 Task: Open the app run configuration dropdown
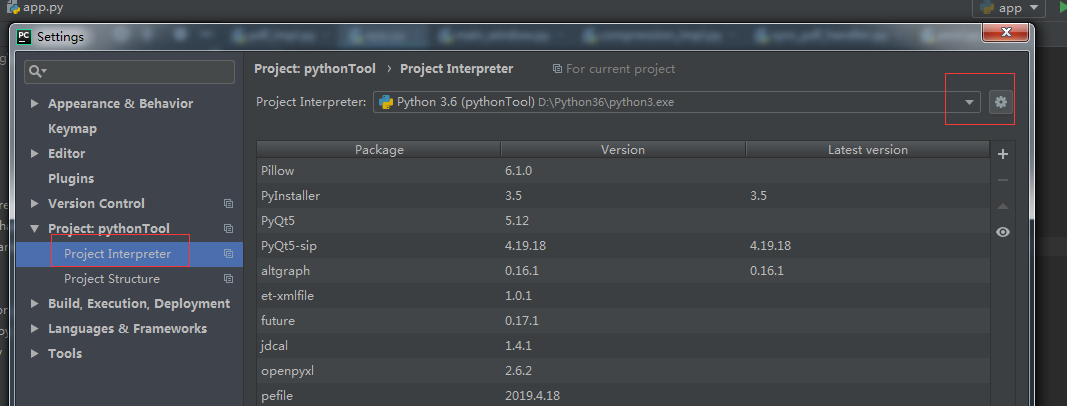coord(1008,8)
